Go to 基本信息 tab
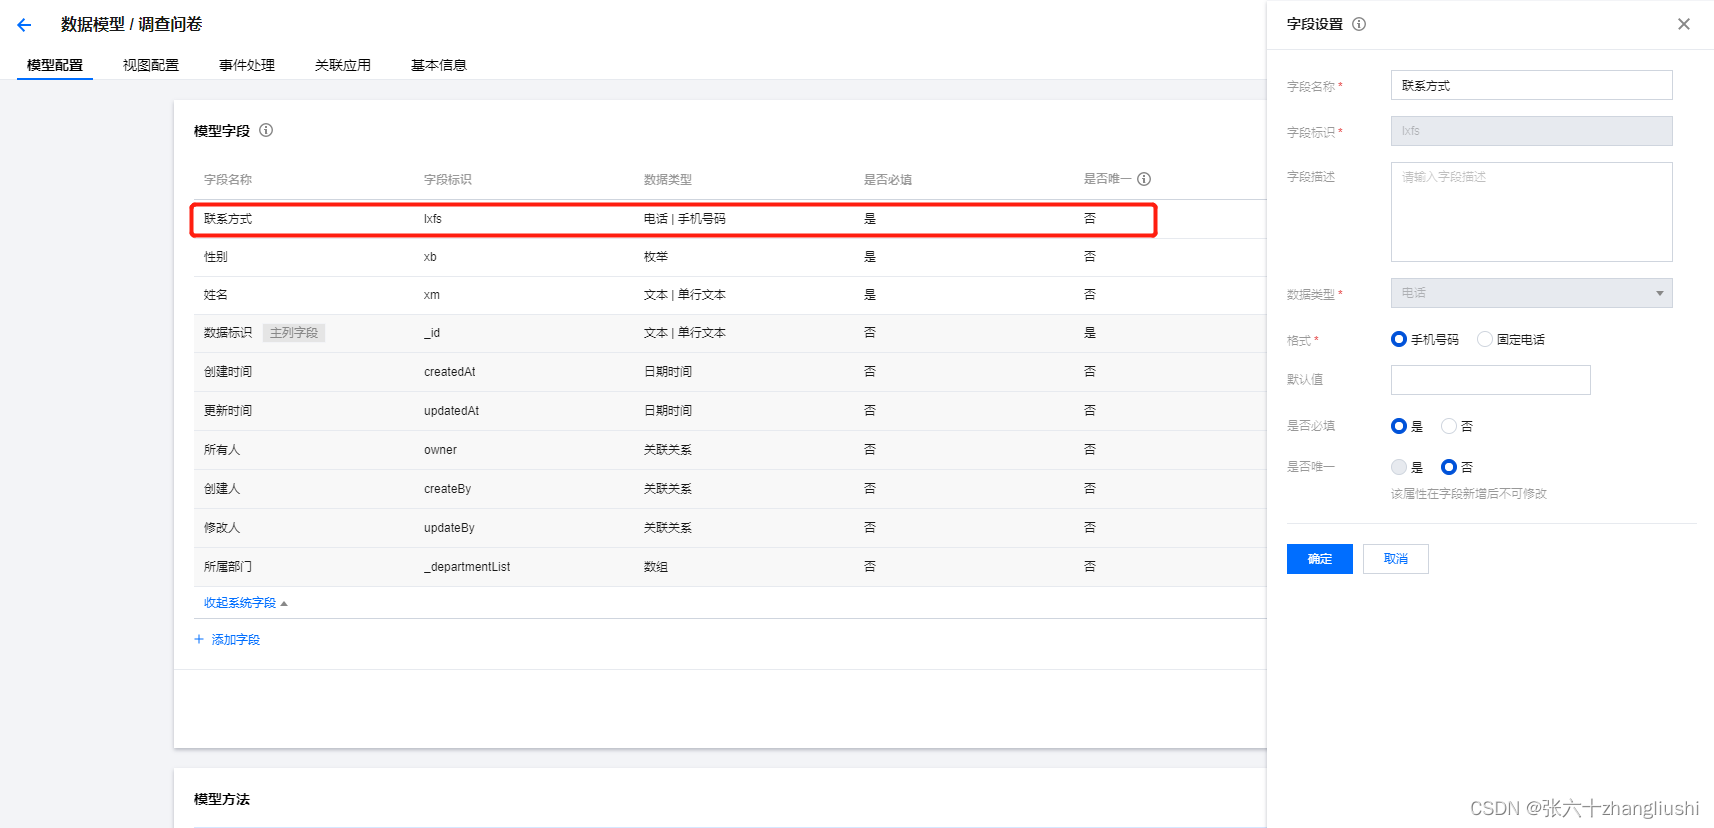 coord(439,65)
